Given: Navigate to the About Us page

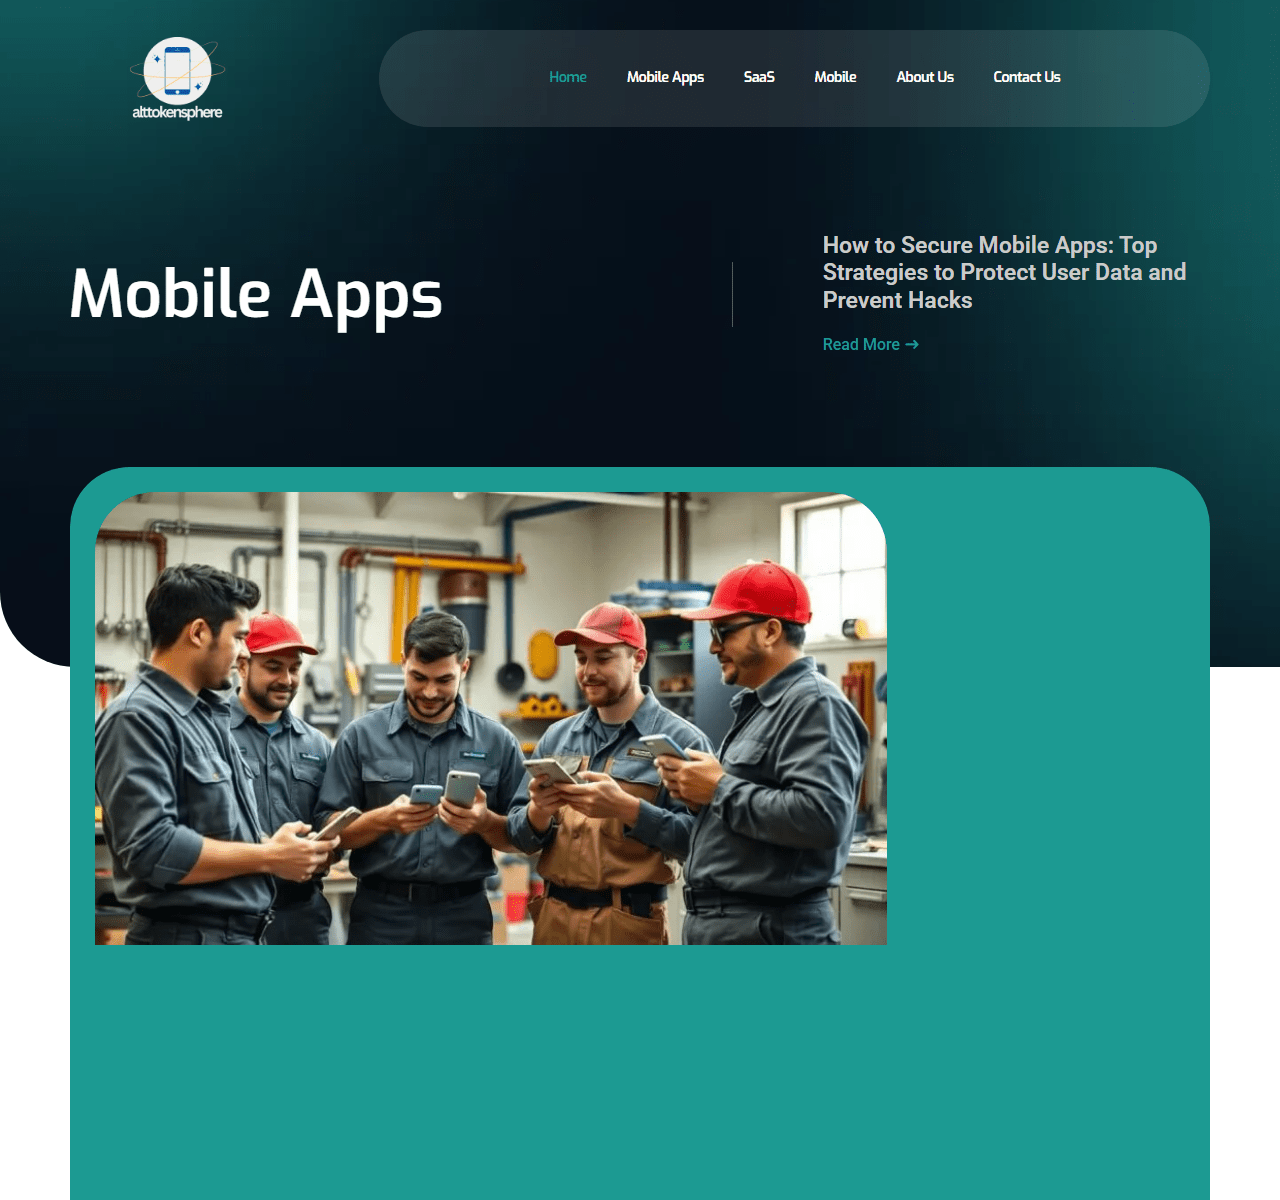Looking at the screenshot, I should tap(925, 77).
